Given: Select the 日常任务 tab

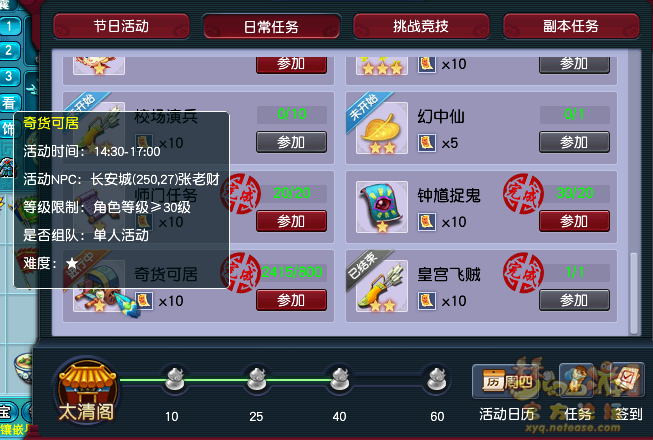Looking at the screenshot, I should (x=271, y=27).
